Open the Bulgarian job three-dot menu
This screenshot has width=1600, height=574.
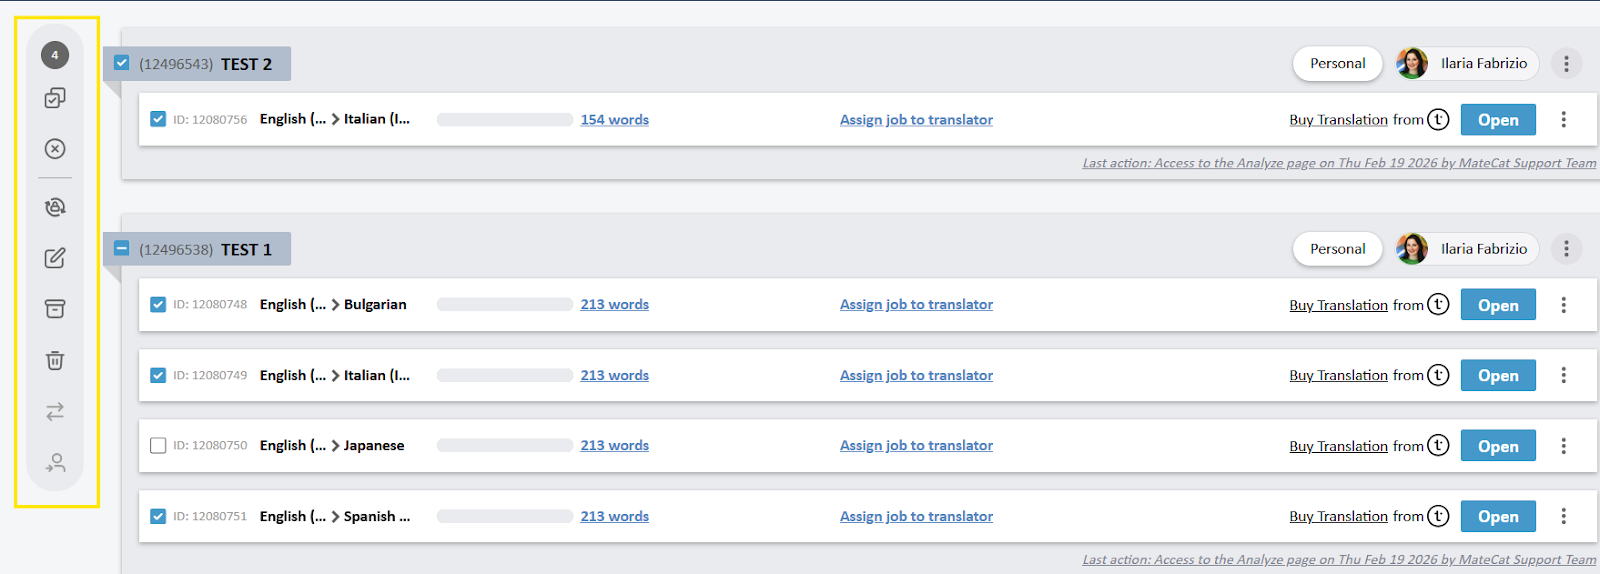pyautogui.click(x=1563, y=305)
